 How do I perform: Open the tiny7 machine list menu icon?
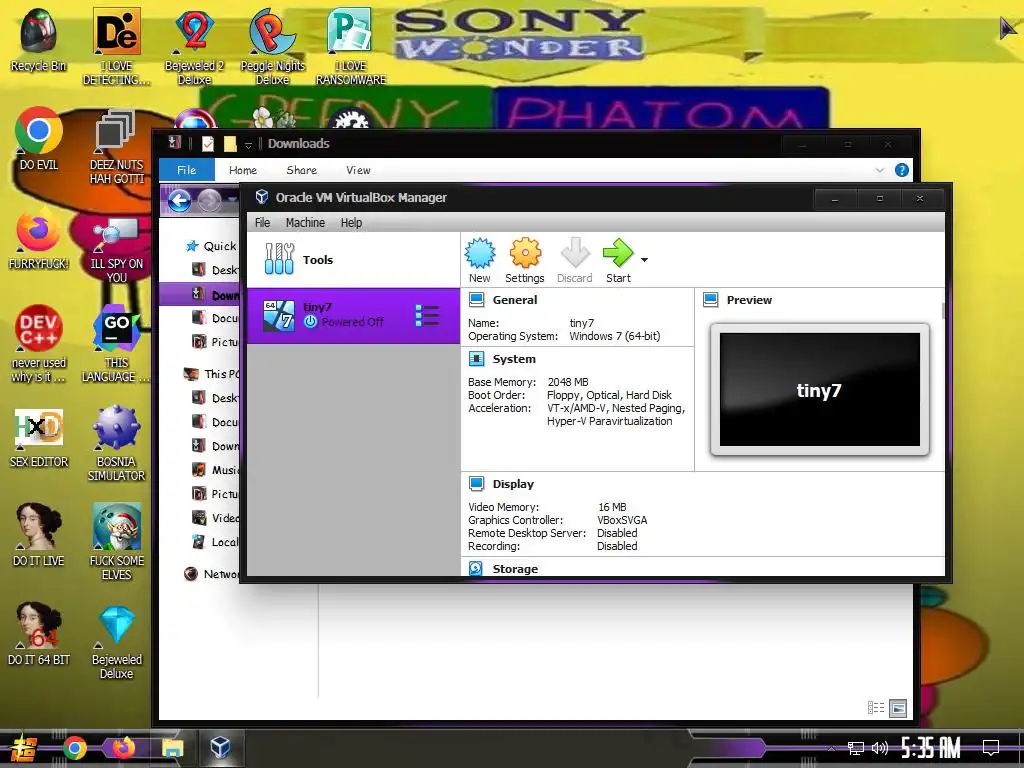427,315
